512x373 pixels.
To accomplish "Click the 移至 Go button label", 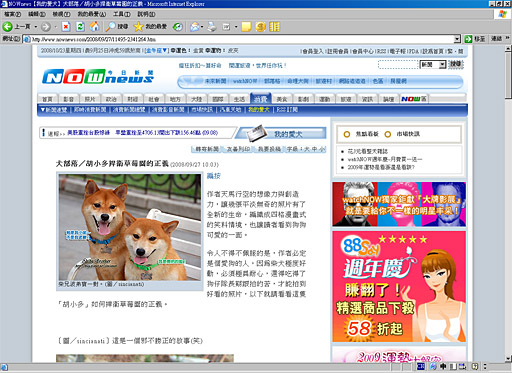I will [x=480, y=39].
